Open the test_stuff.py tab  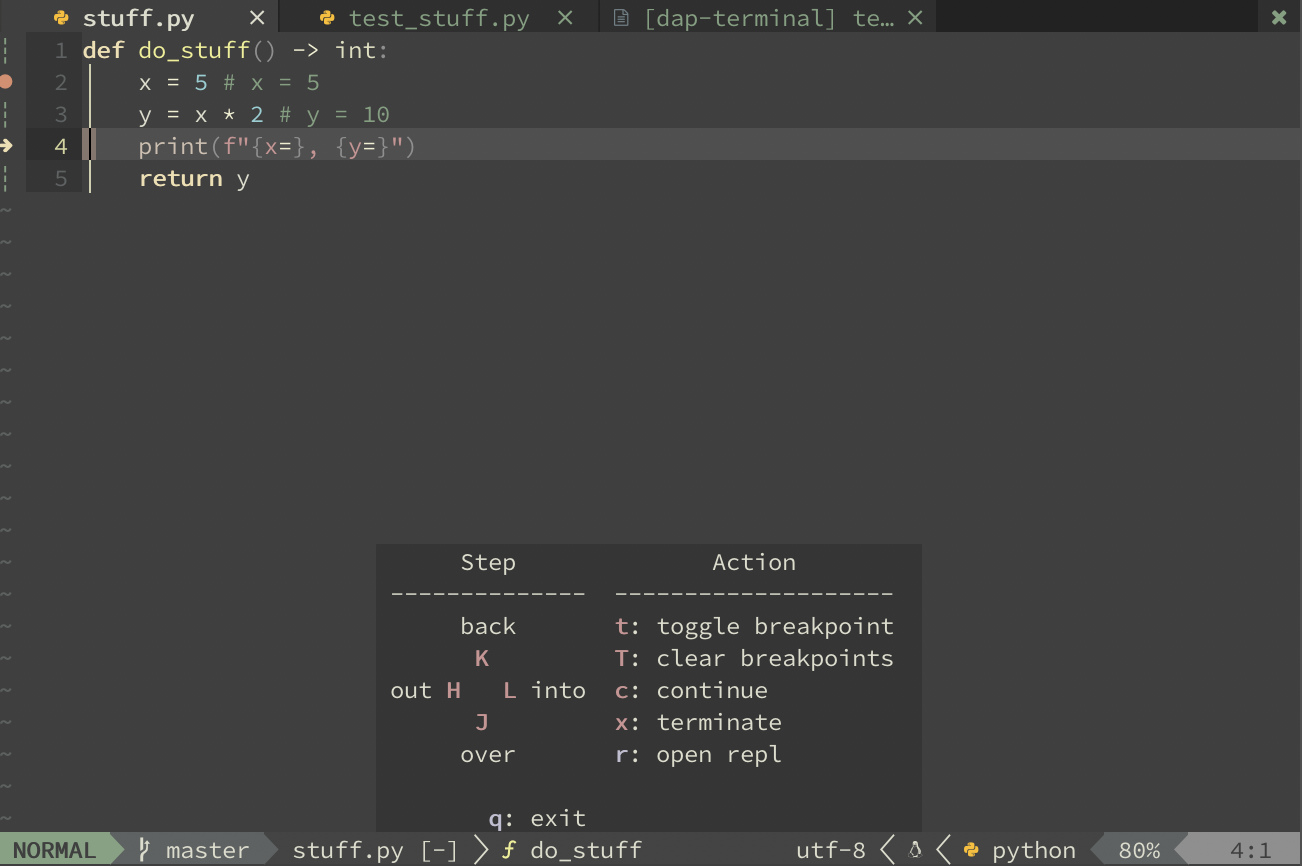click(439, 18)
